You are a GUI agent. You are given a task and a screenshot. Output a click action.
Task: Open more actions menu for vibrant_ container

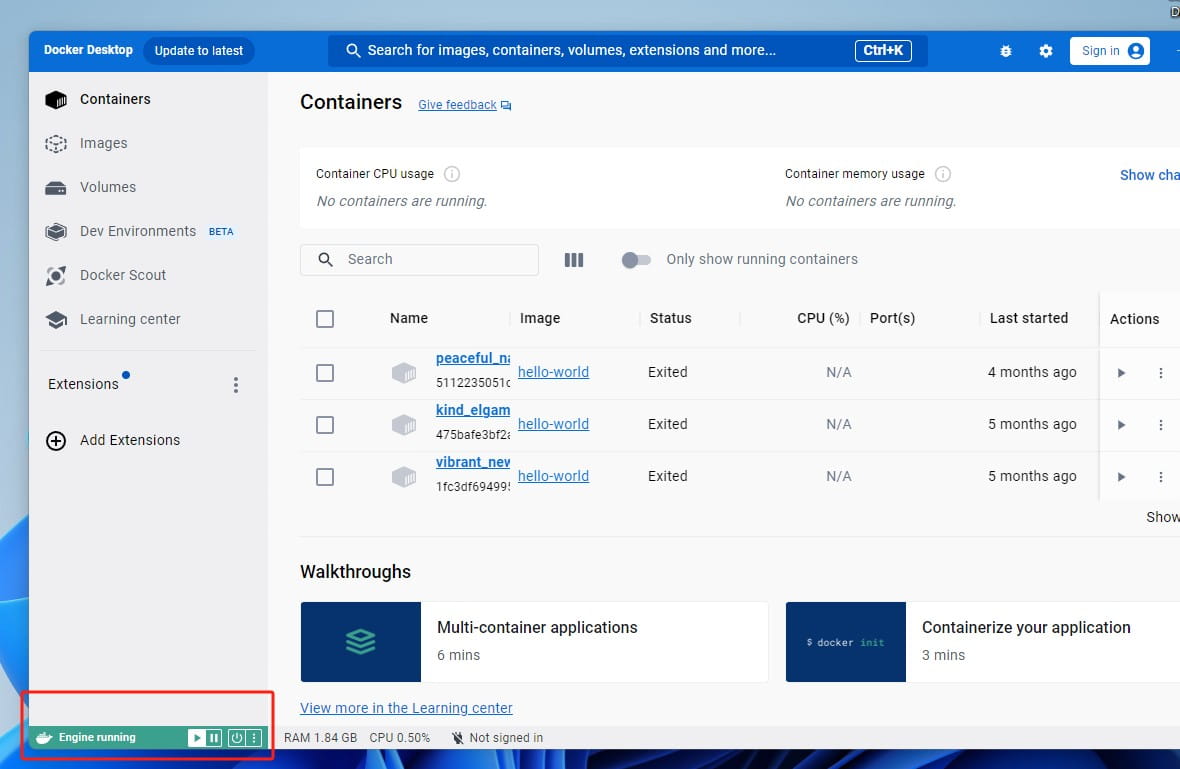coord(1161,477)
